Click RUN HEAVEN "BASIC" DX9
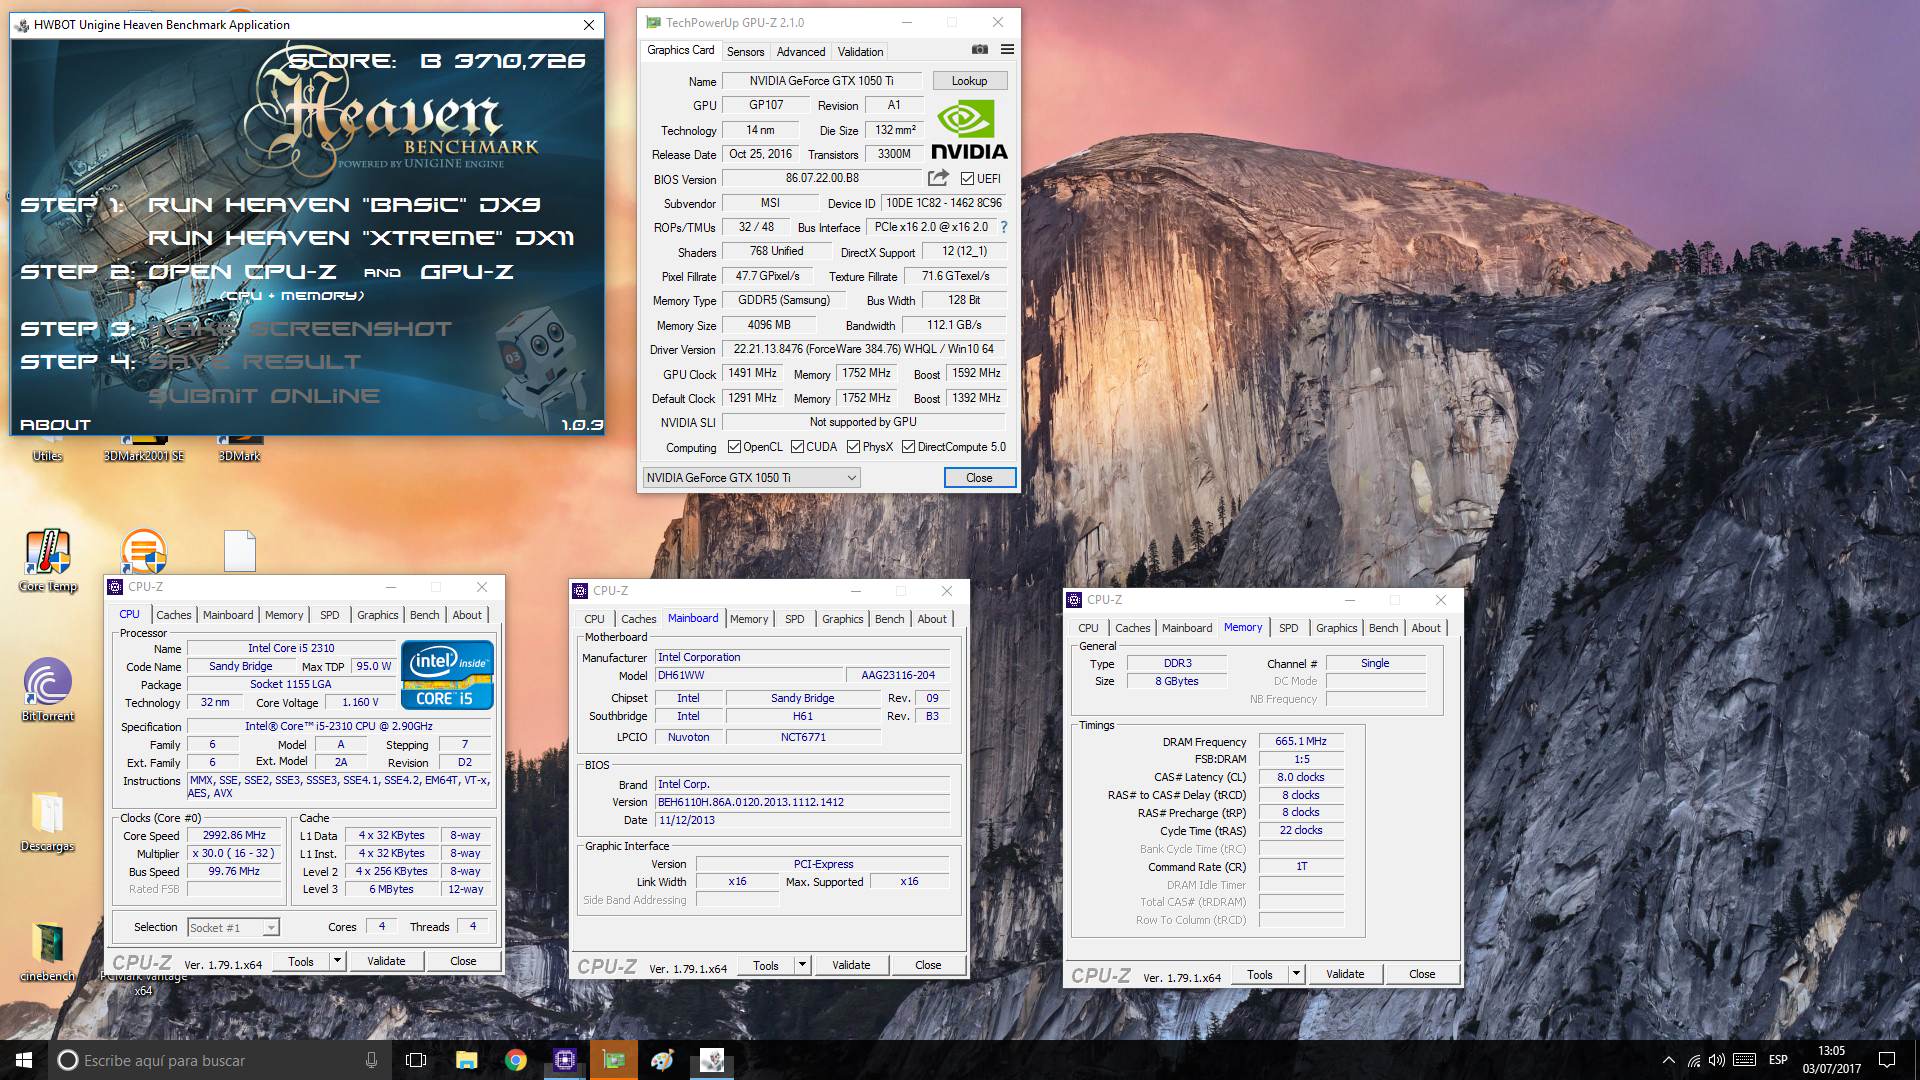Screen dimensions: 1920x1080 (343, 205)
